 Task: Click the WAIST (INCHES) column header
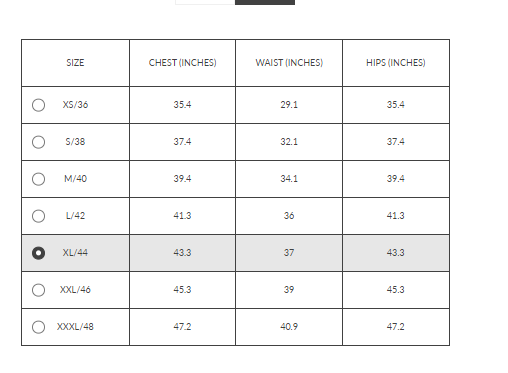tap(289, 63)
